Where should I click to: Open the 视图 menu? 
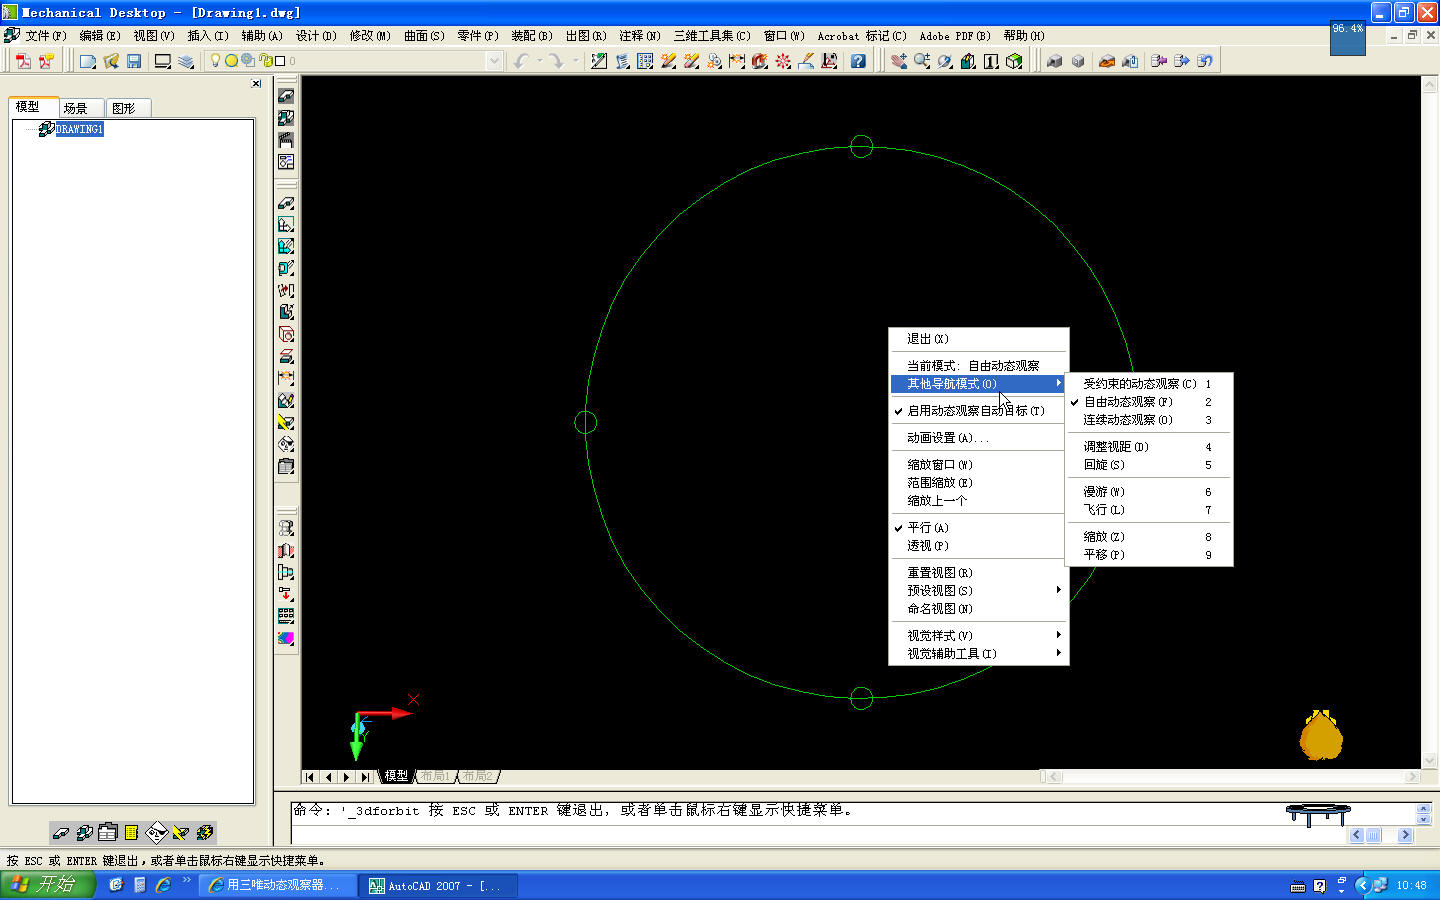(x=154, y=36)
